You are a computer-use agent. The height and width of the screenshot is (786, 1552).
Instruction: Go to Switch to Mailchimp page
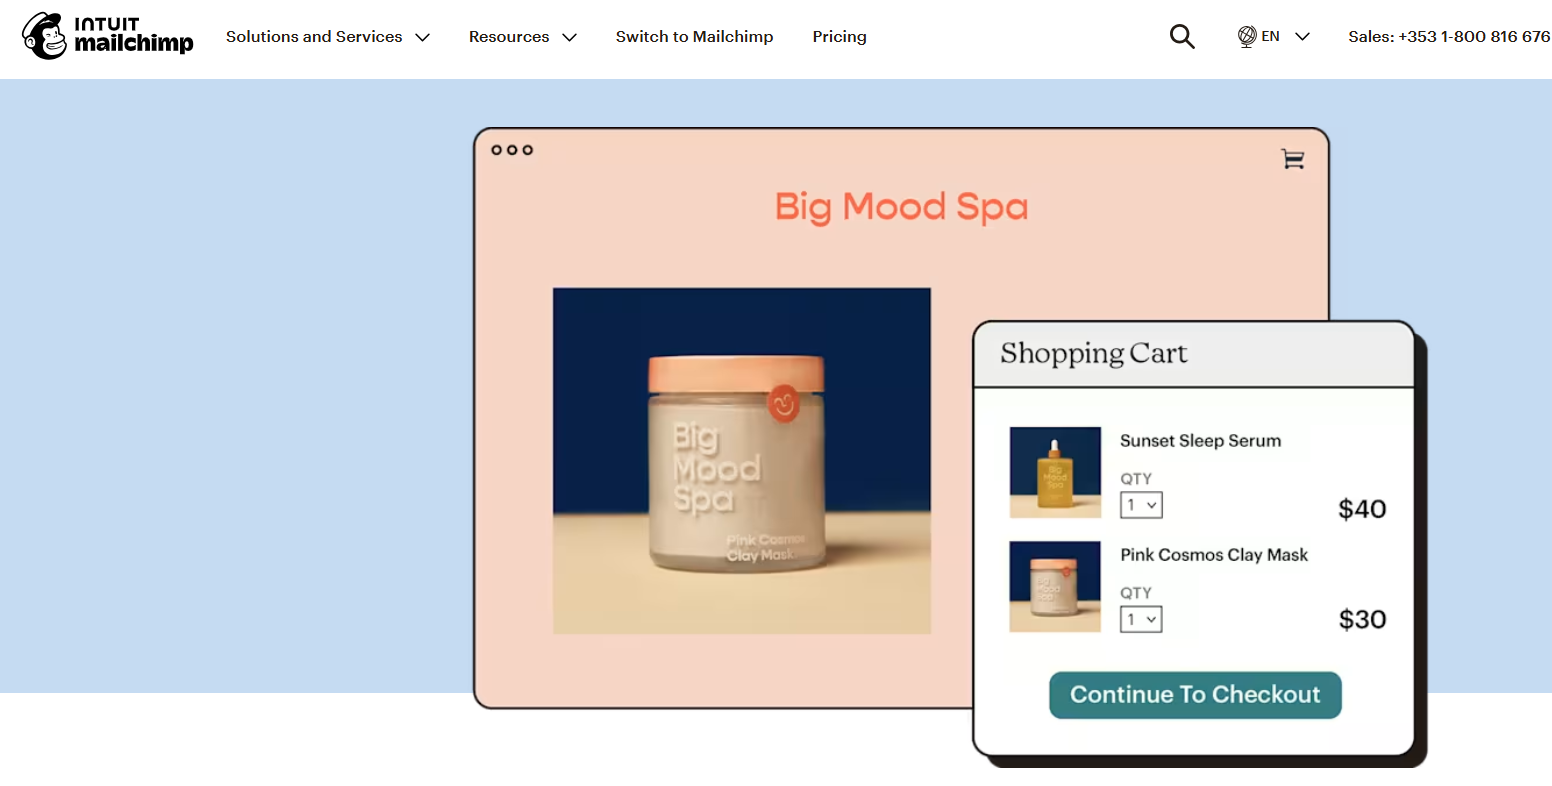tap(695, 37)
